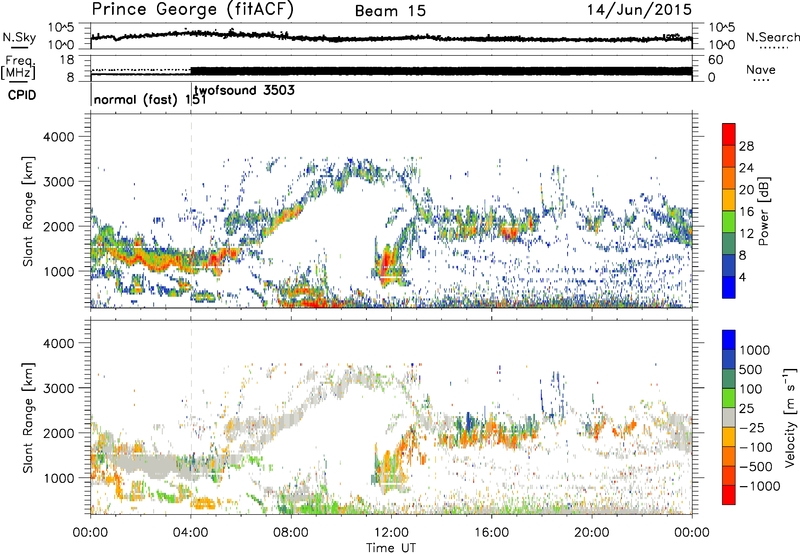The width and height of the screenshot is (800, 554).
Task: Click the date "14/Jun/2015"
Action: point(639,10)
